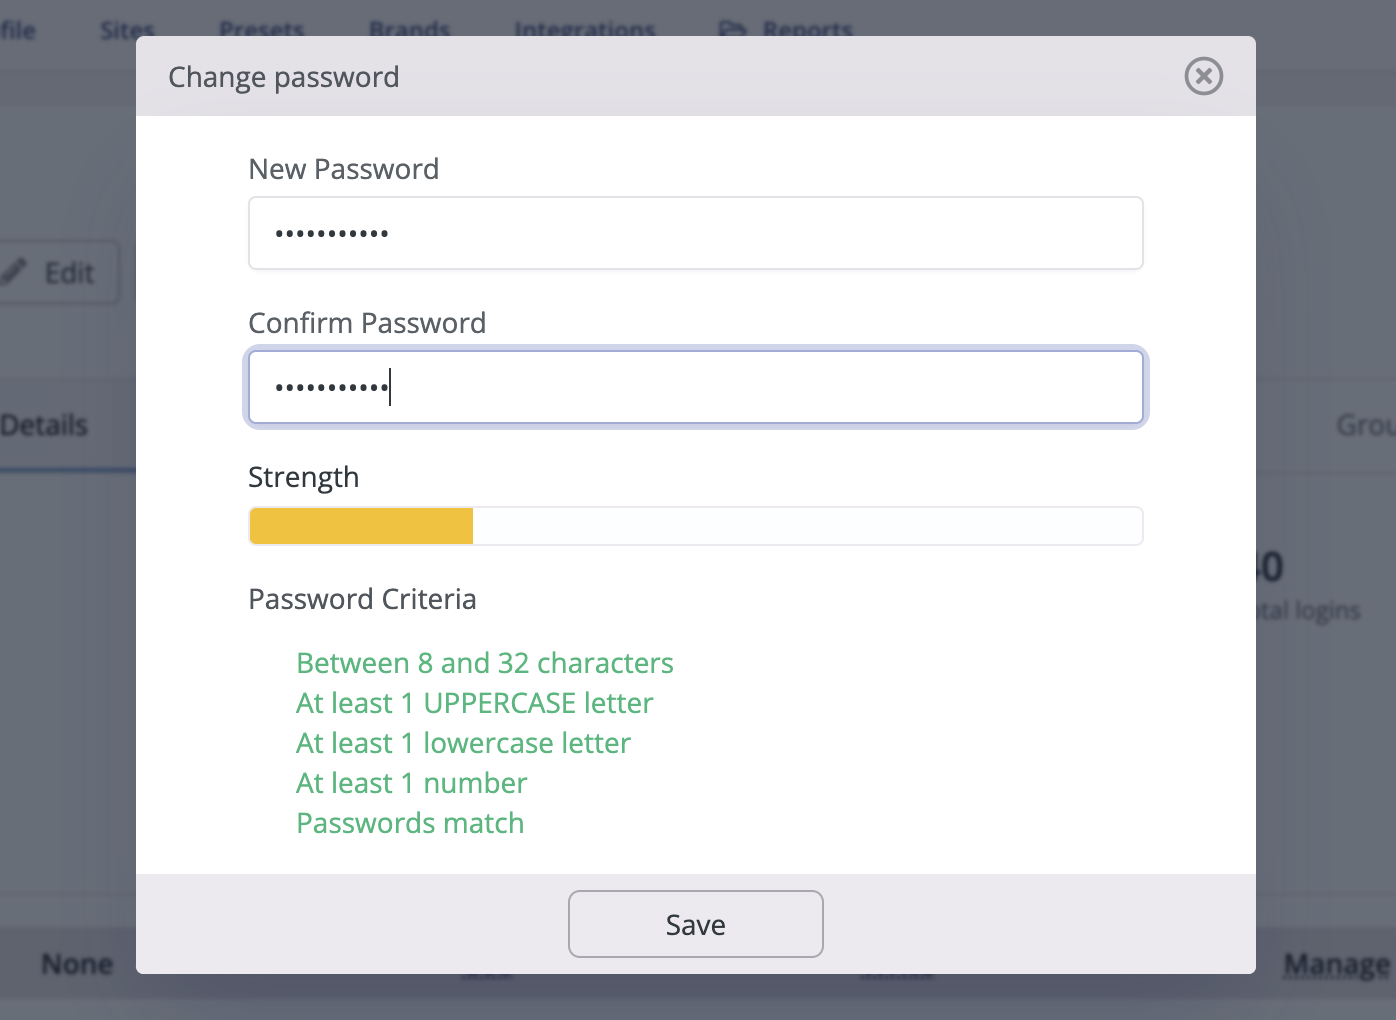Click the password Strength progress bar
Screen dimensions: 1396x1020
point(695,525)
